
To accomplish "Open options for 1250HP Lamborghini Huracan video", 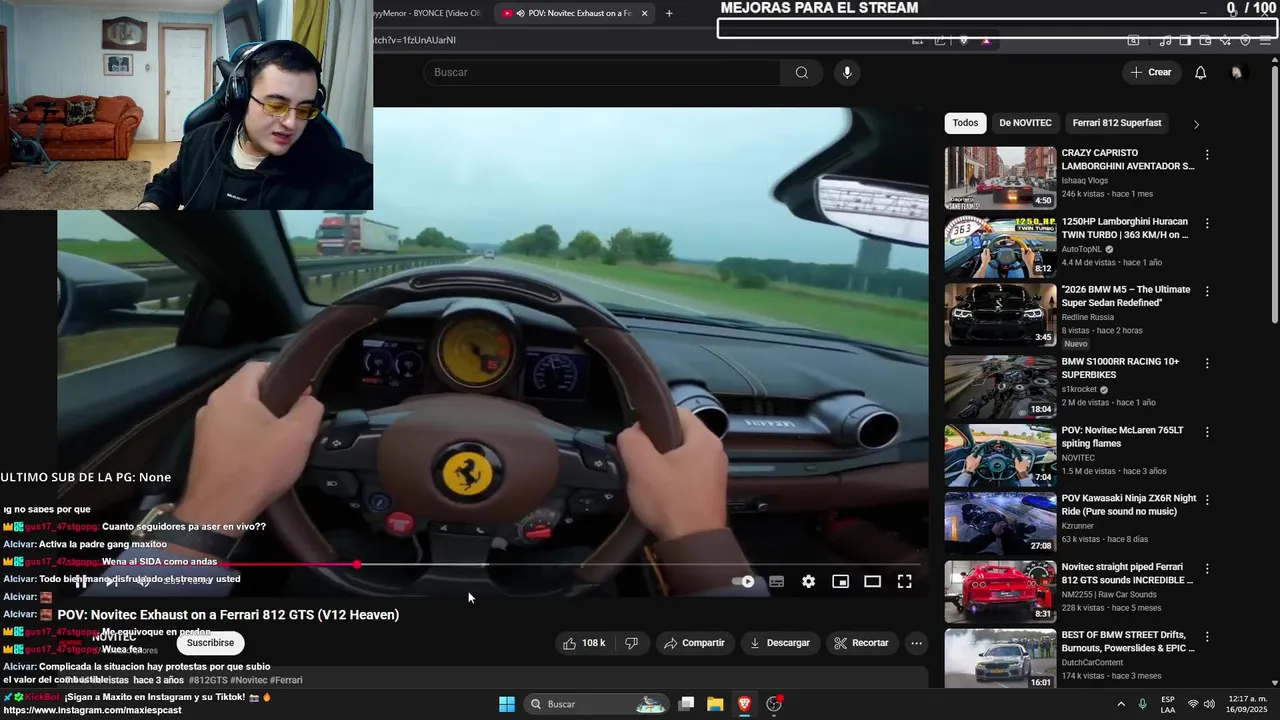I will coord(1207,223).
